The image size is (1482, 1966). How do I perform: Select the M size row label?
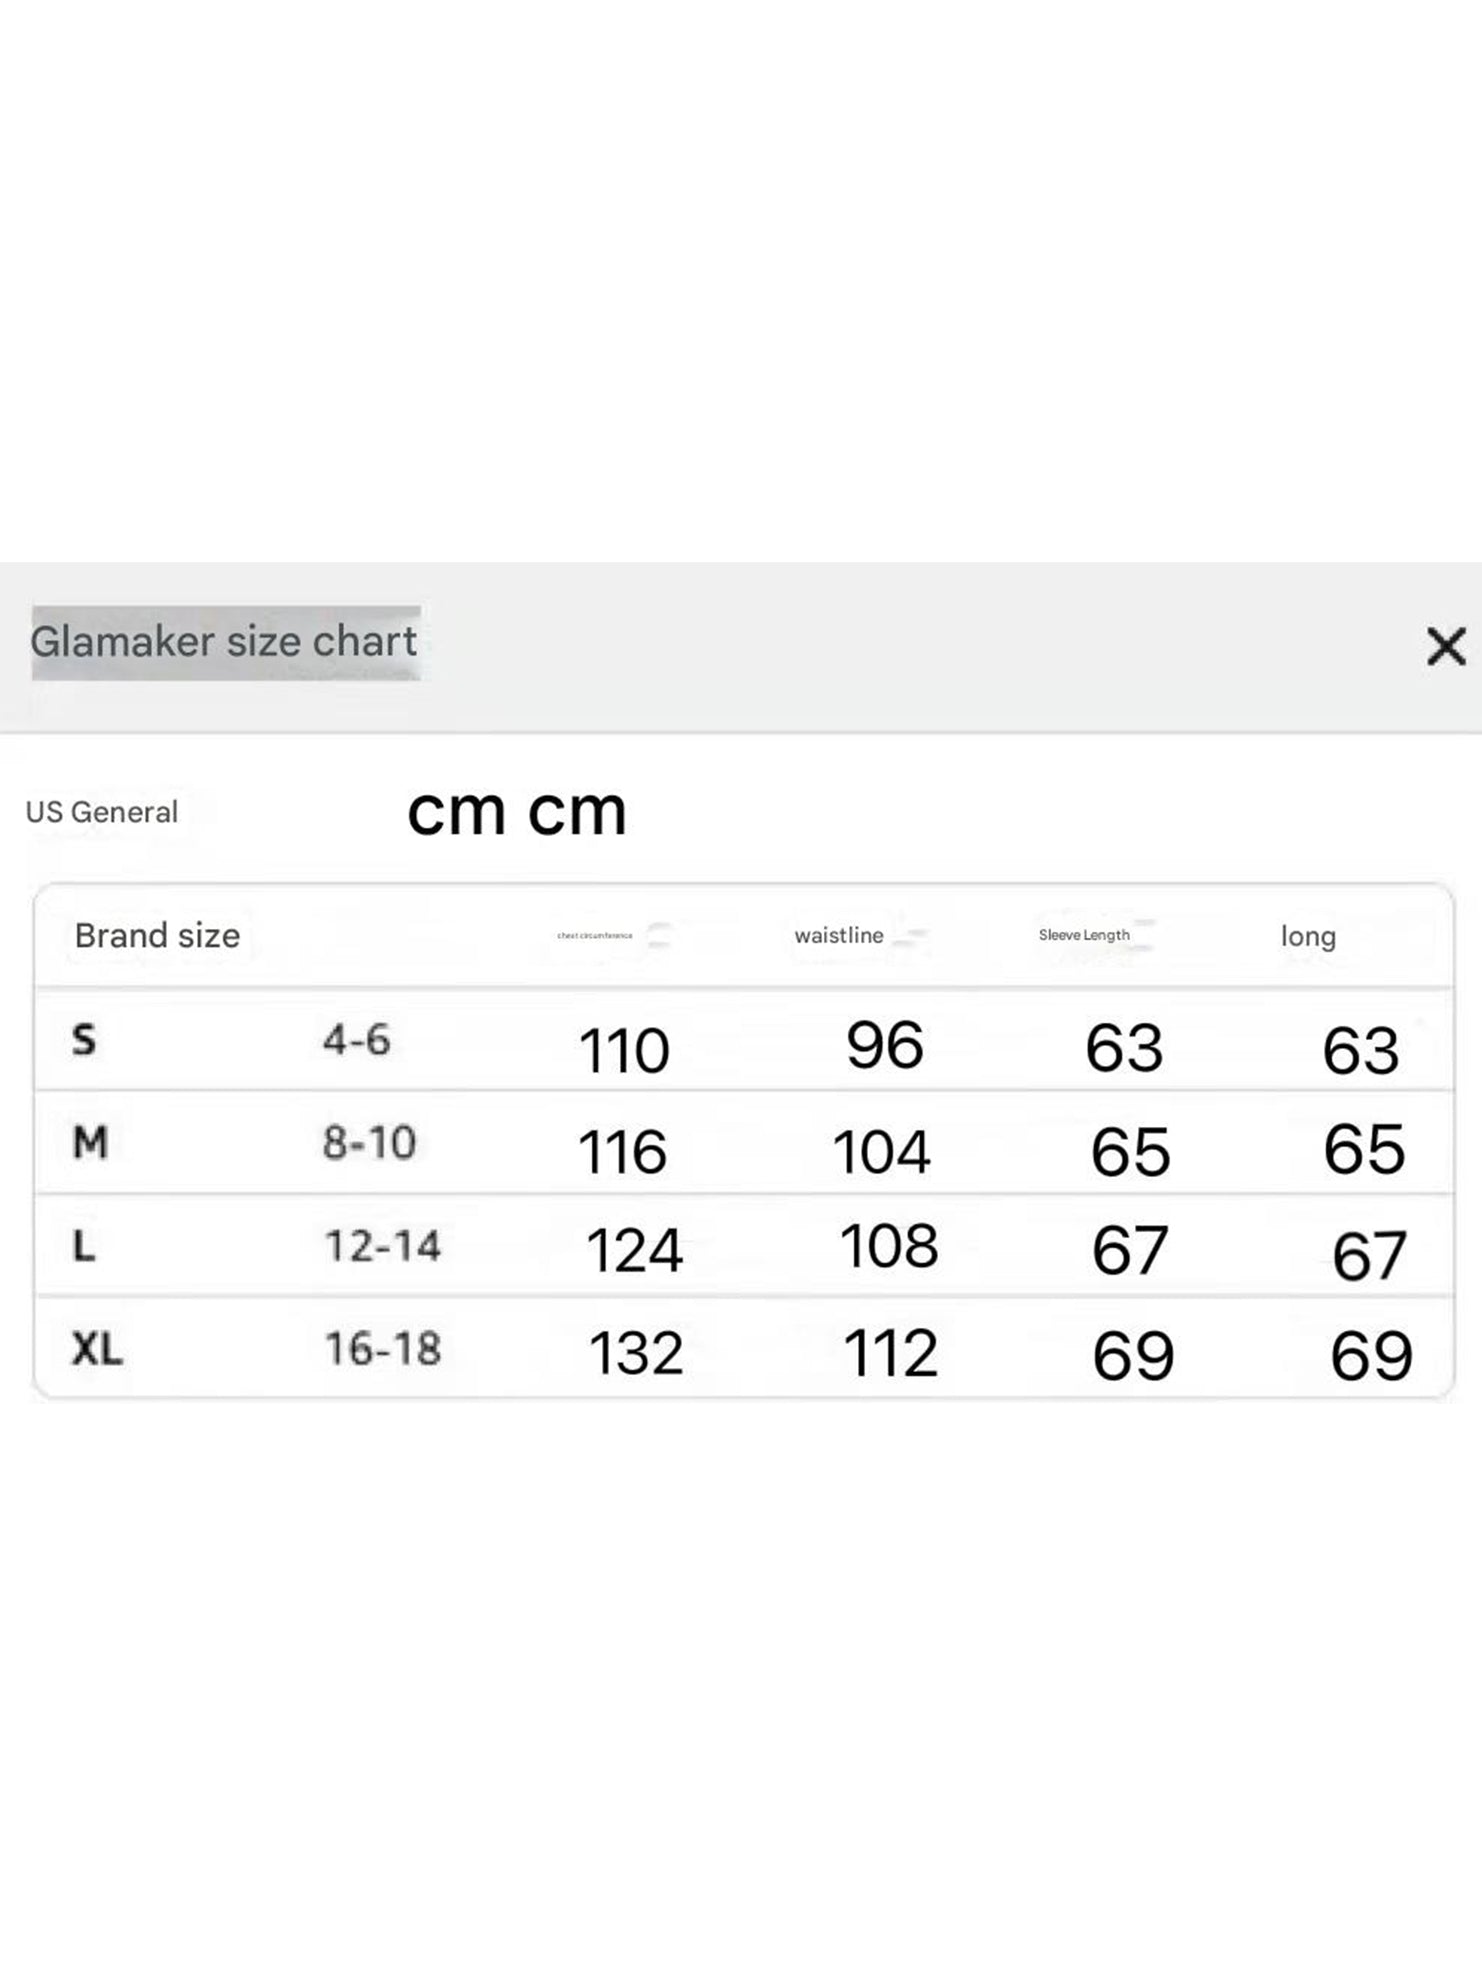[90, 1142]
